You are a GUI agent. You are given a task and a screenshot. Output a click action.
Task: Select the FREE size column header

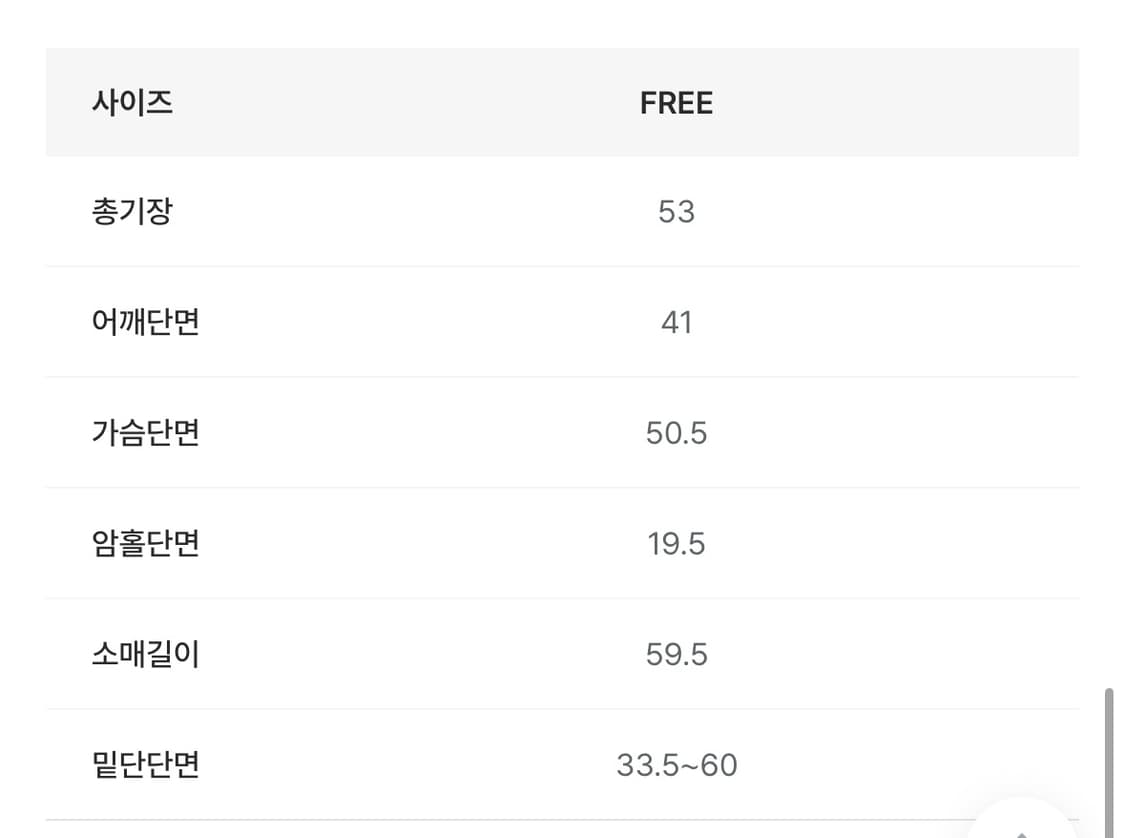pyautogui.click(x=676, y=103)
